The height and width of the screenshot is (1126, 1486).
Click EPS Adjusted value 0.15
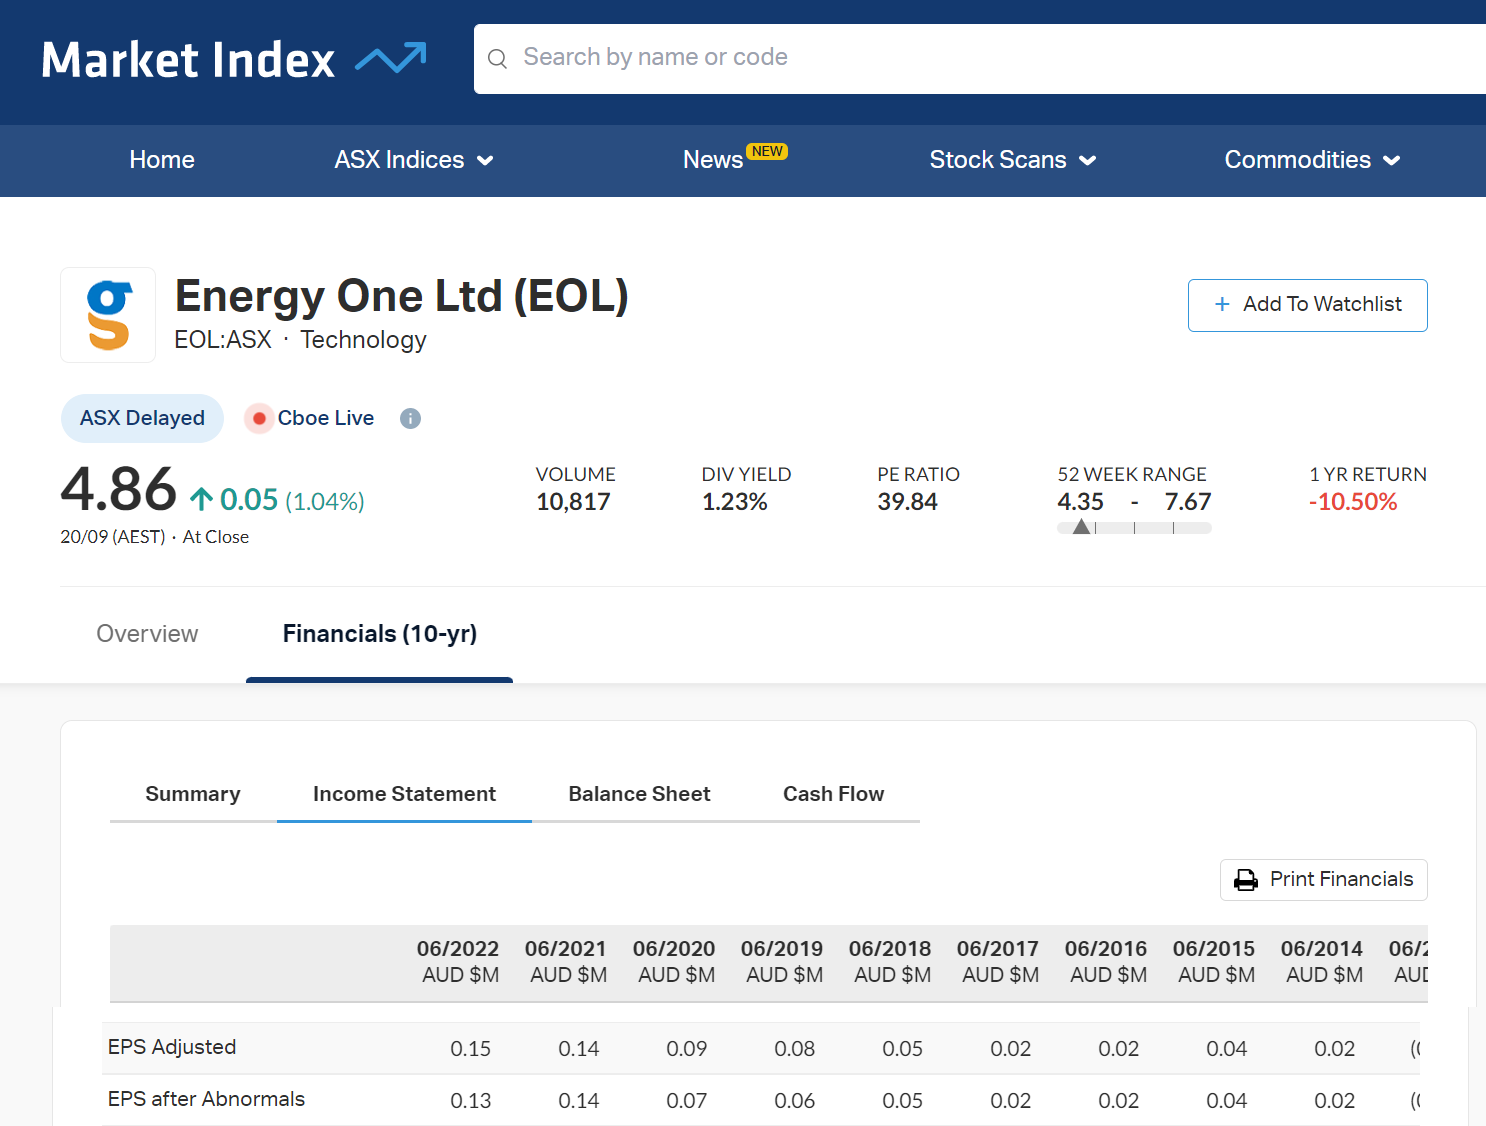(471, 1049)
